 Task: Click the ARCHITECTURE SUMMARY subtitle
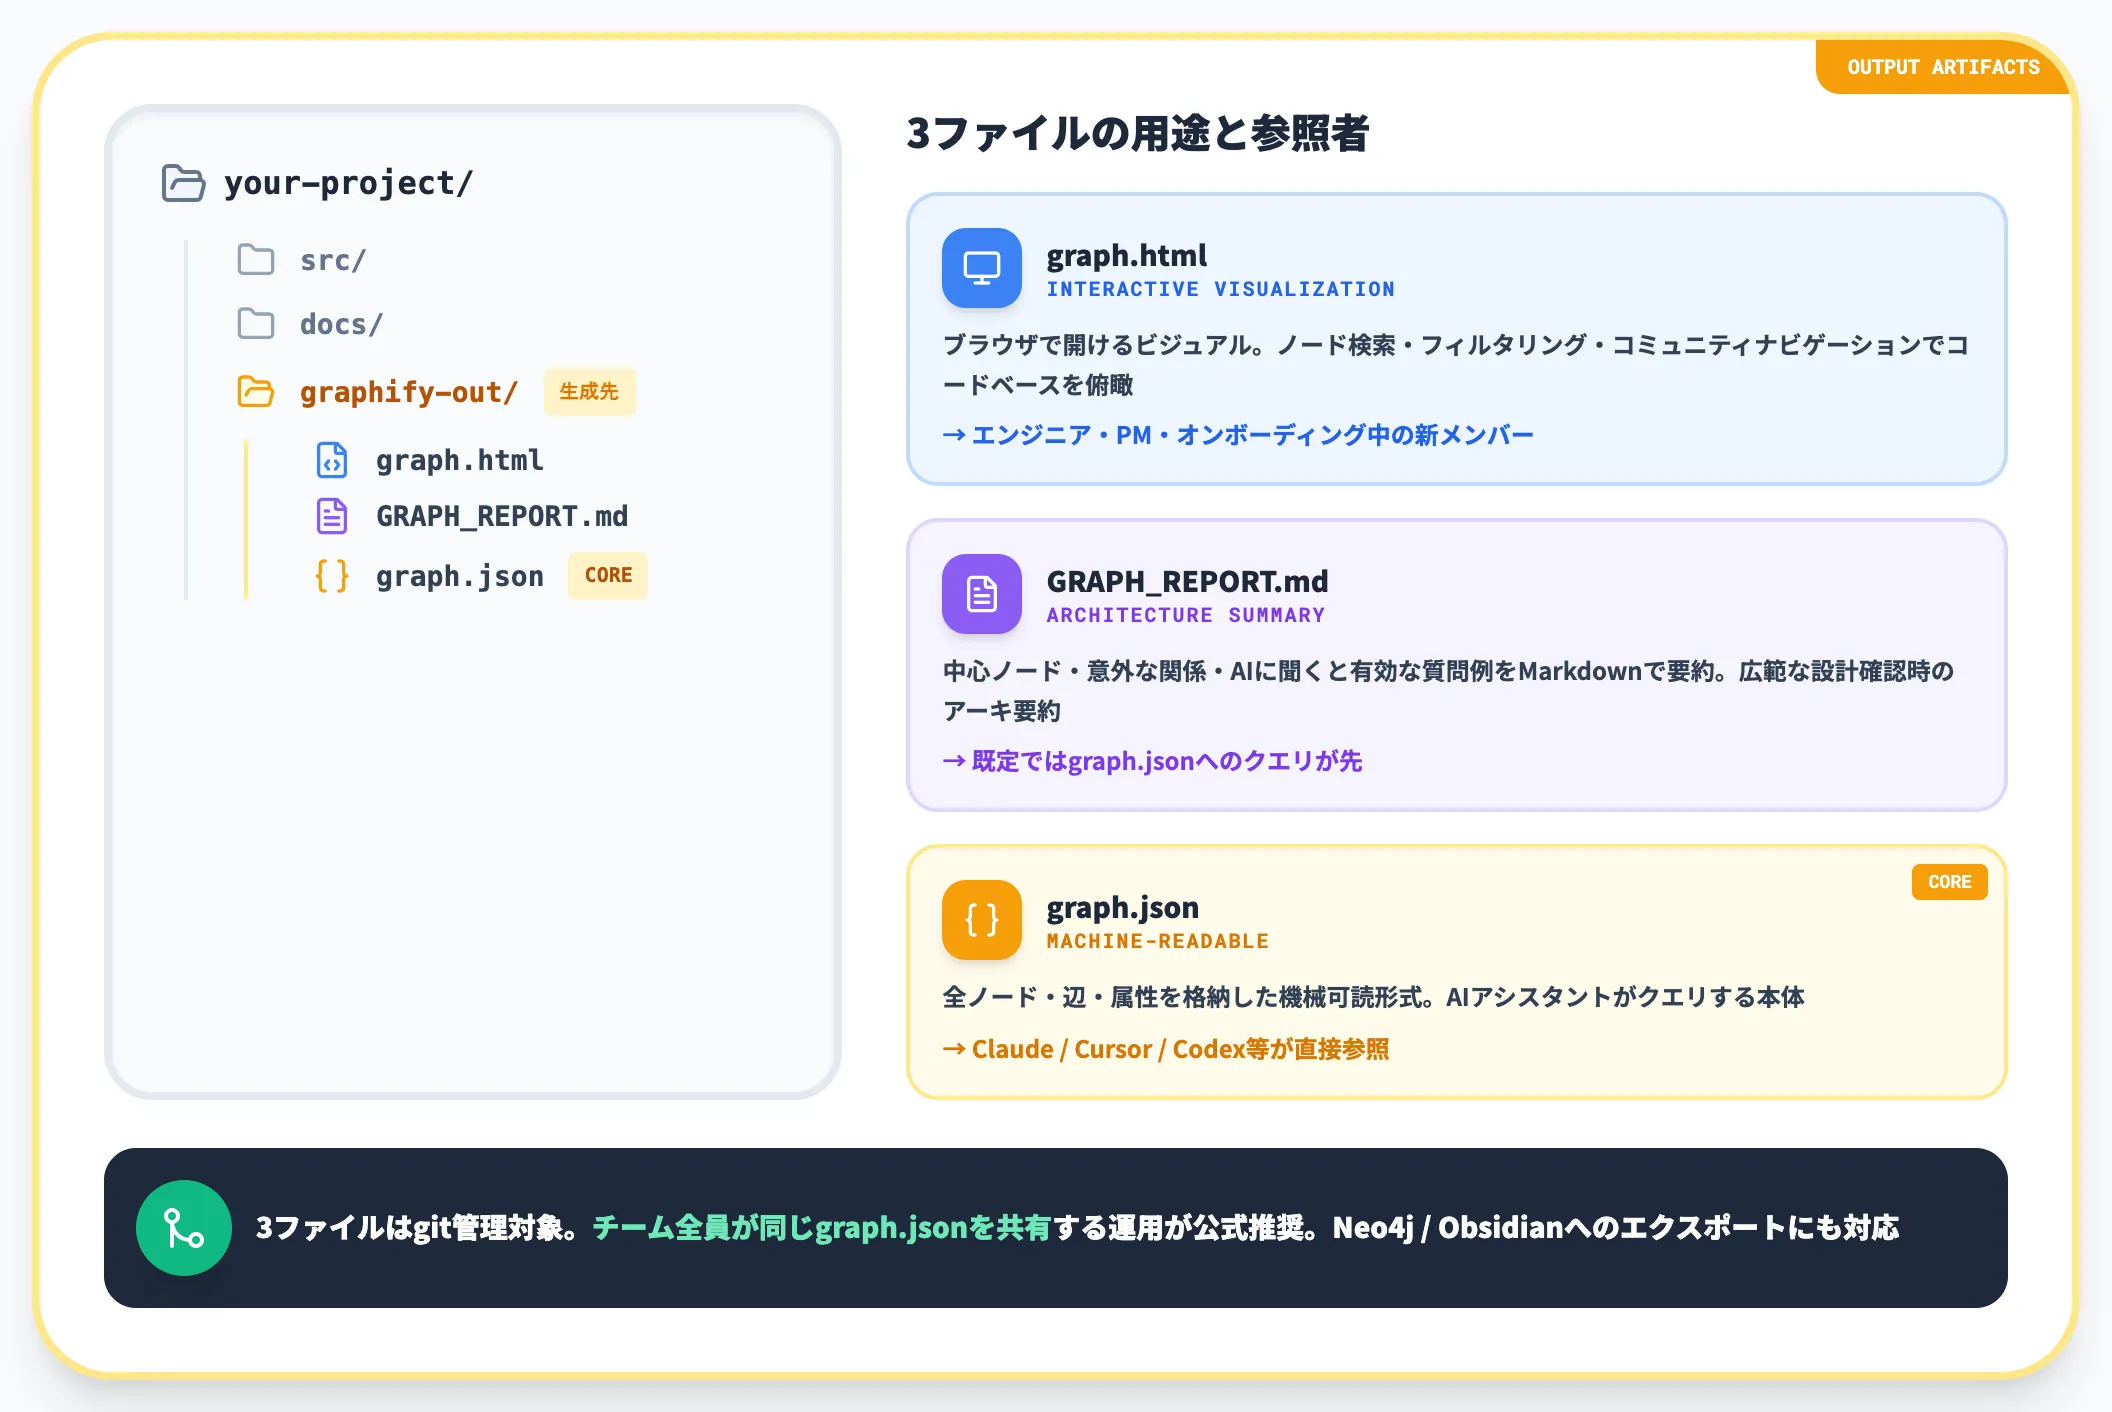(x=1185, y=615)
